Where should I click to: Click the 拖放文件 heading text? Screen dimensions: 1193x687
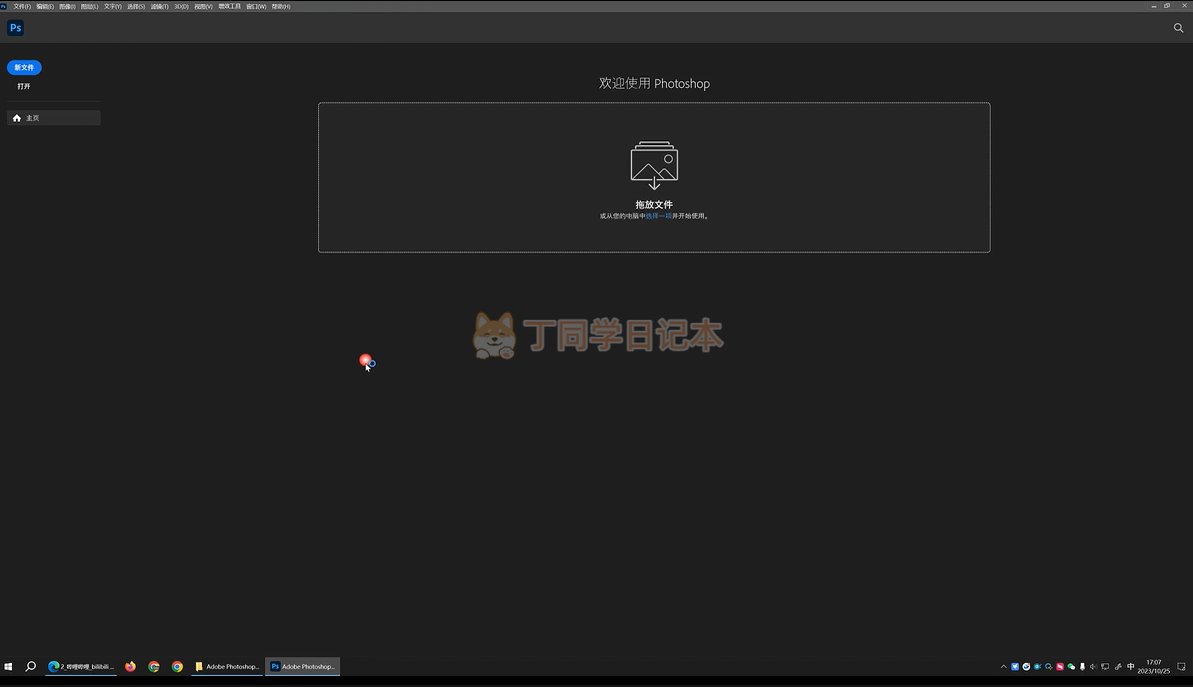654,204
